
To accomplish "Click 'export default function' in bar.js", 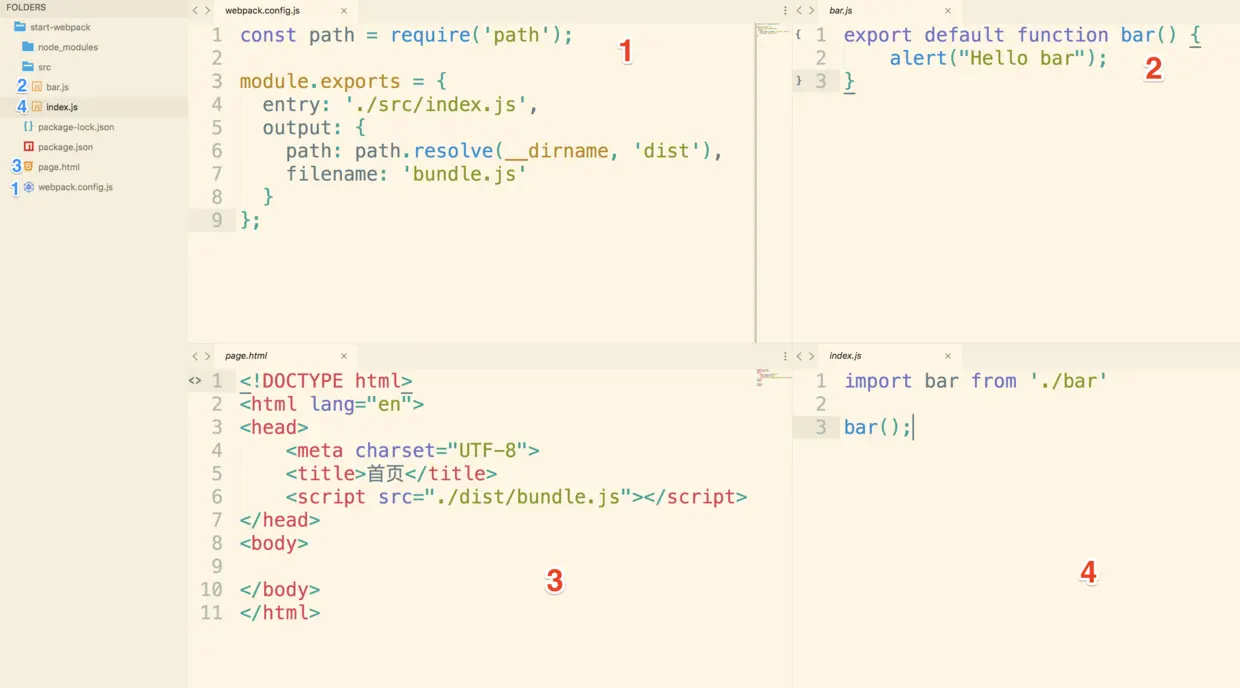I will pos(976,36).
